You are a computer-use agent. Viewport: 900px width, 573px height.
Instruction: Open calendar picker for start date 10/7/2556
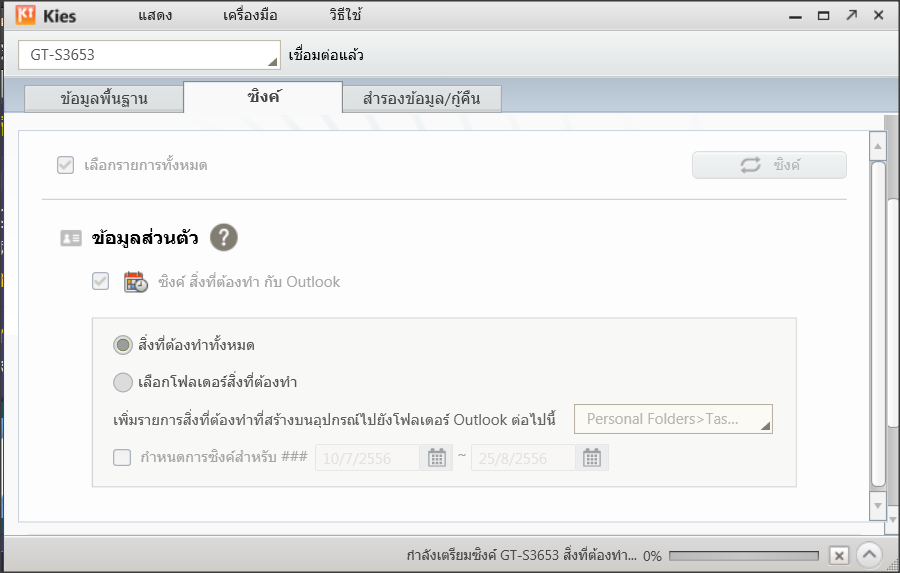pyautogui.click(x=437, y=458)
